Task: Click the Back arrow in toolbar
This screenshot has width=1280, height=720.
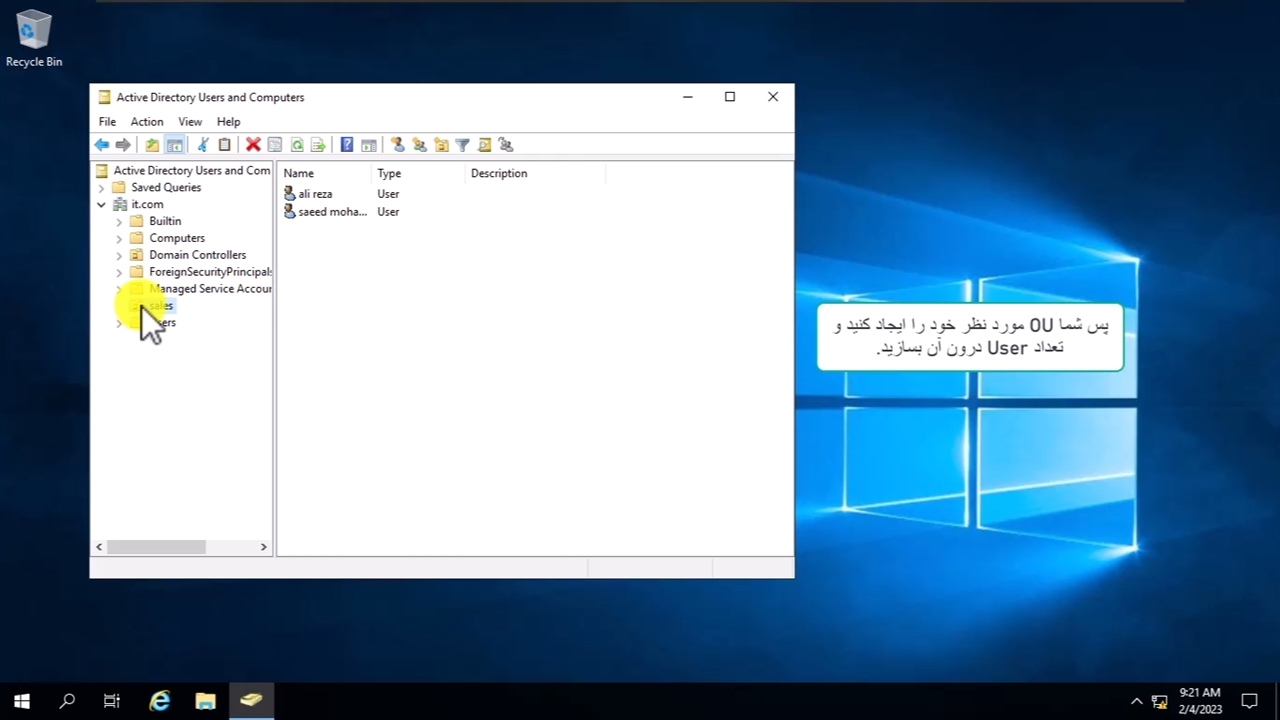Action: 101,145
